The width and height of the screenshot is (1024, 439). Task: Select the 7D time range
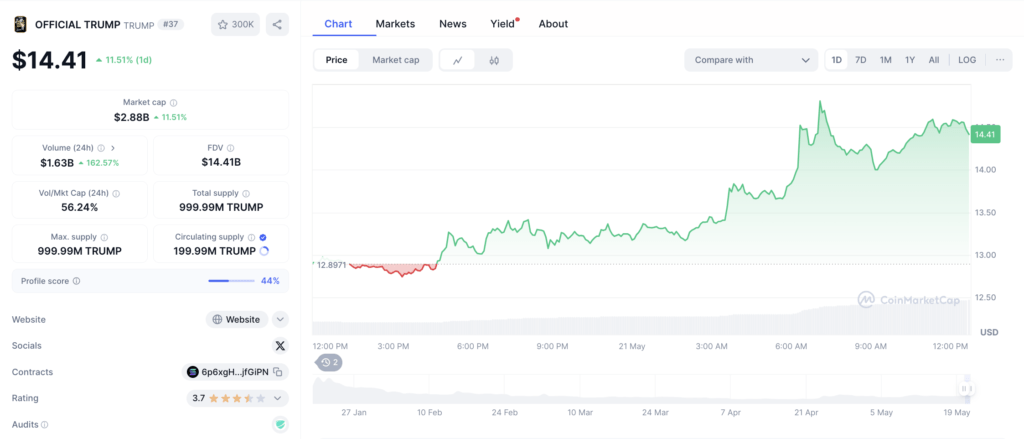pyautogui.click(x=861, y=60)
